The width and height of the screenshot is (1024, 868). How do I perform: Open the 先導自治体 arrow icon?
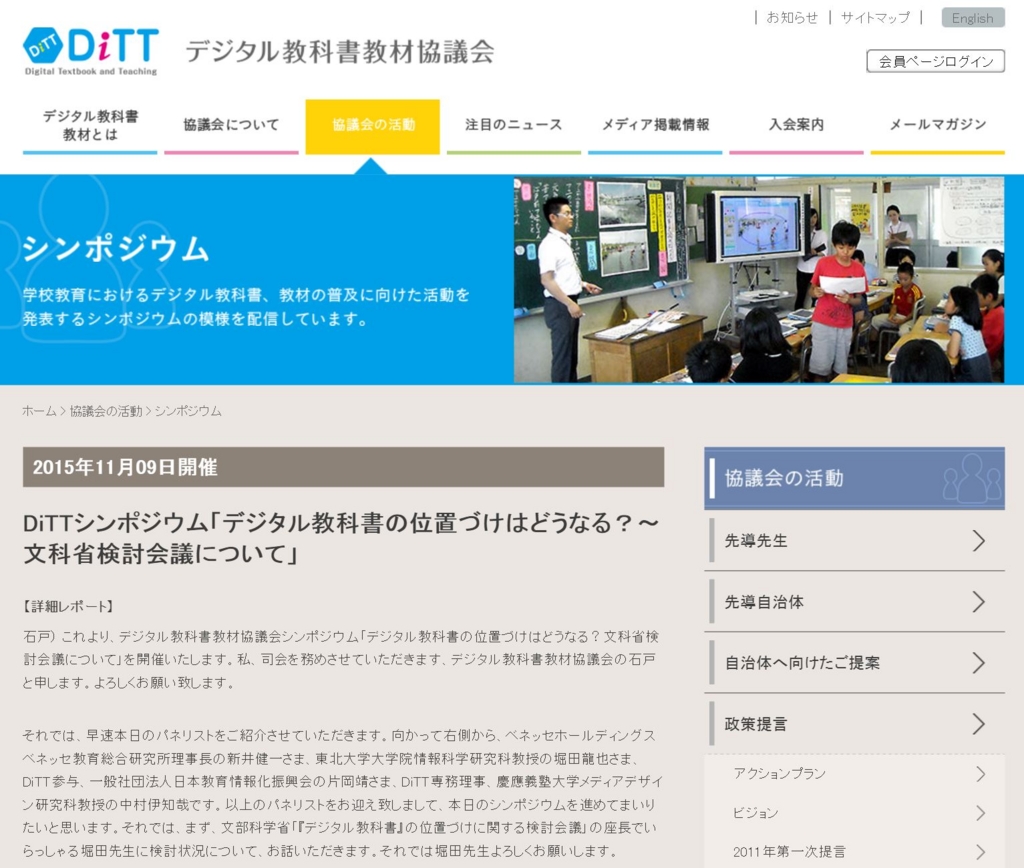(980, 601)
